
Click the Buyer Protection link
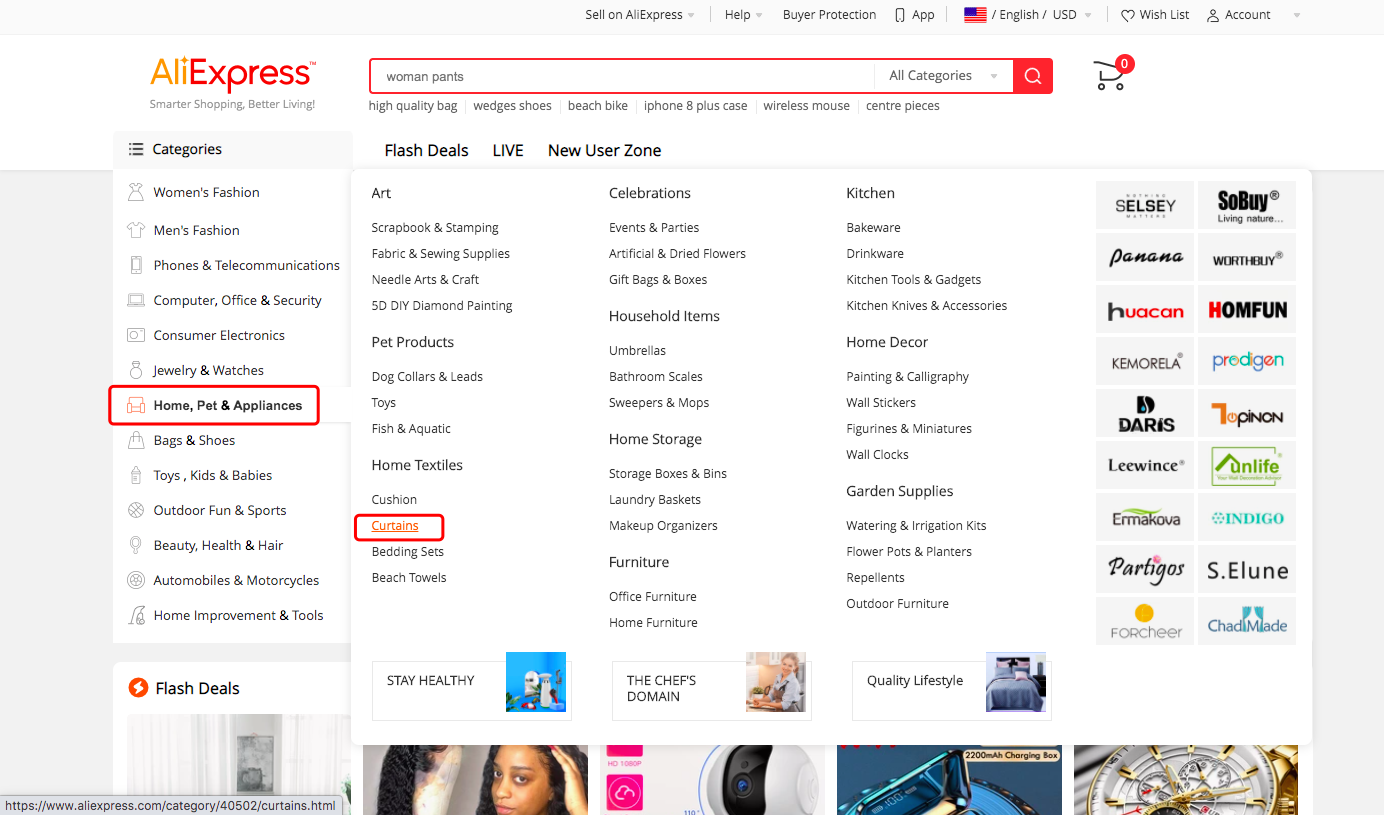coord(829,14)
